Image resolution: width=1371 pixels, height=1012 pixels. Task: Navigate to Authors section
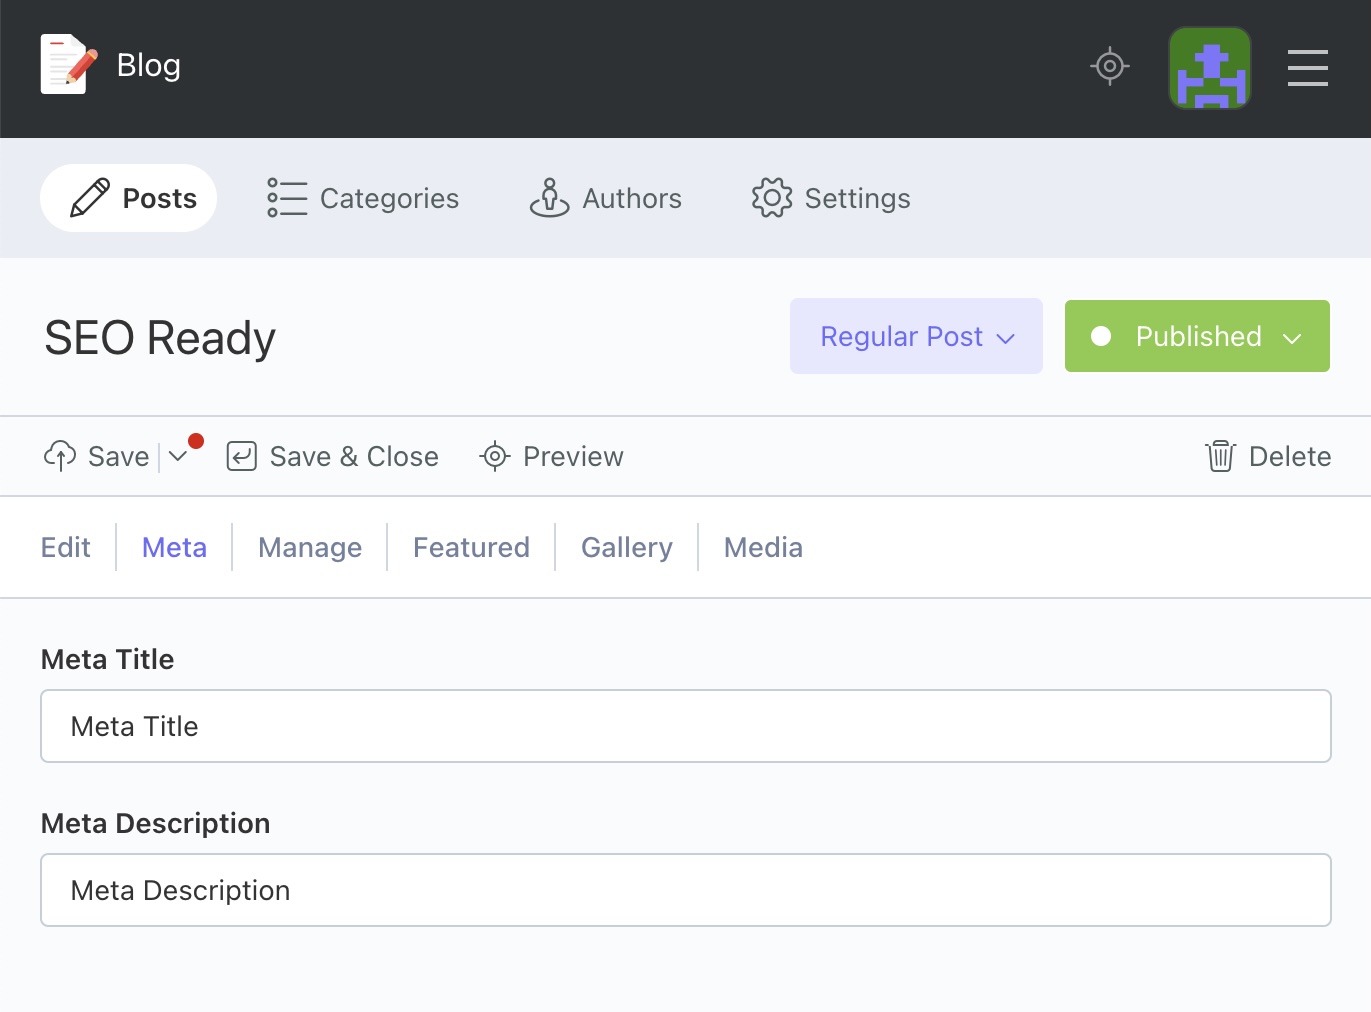pyautogui.click(x=606, y=198)
